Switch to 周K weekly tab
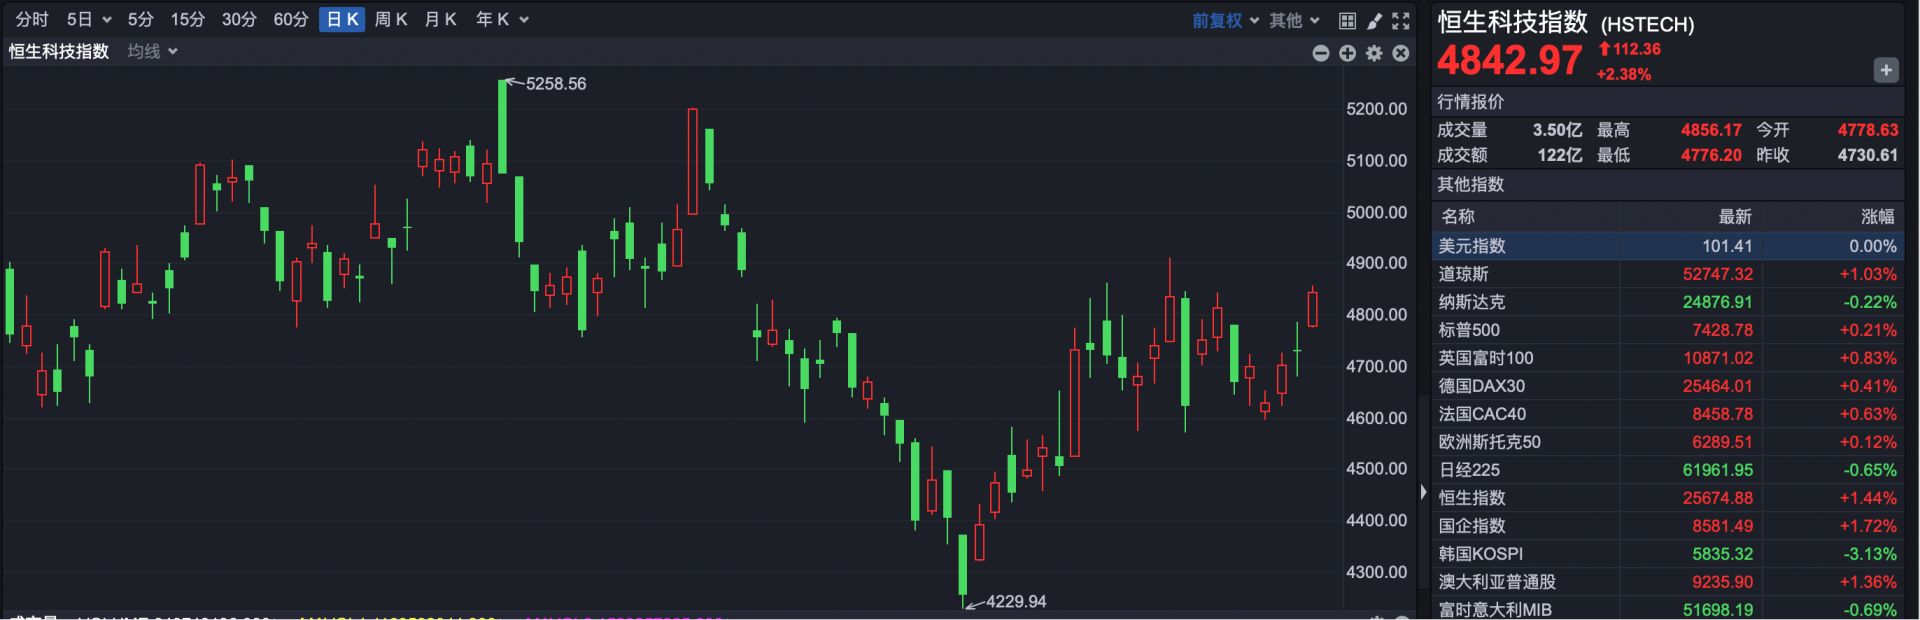The height and width of the screenshot is (620, 1920). pyautogui.click(x=391, y=19)
